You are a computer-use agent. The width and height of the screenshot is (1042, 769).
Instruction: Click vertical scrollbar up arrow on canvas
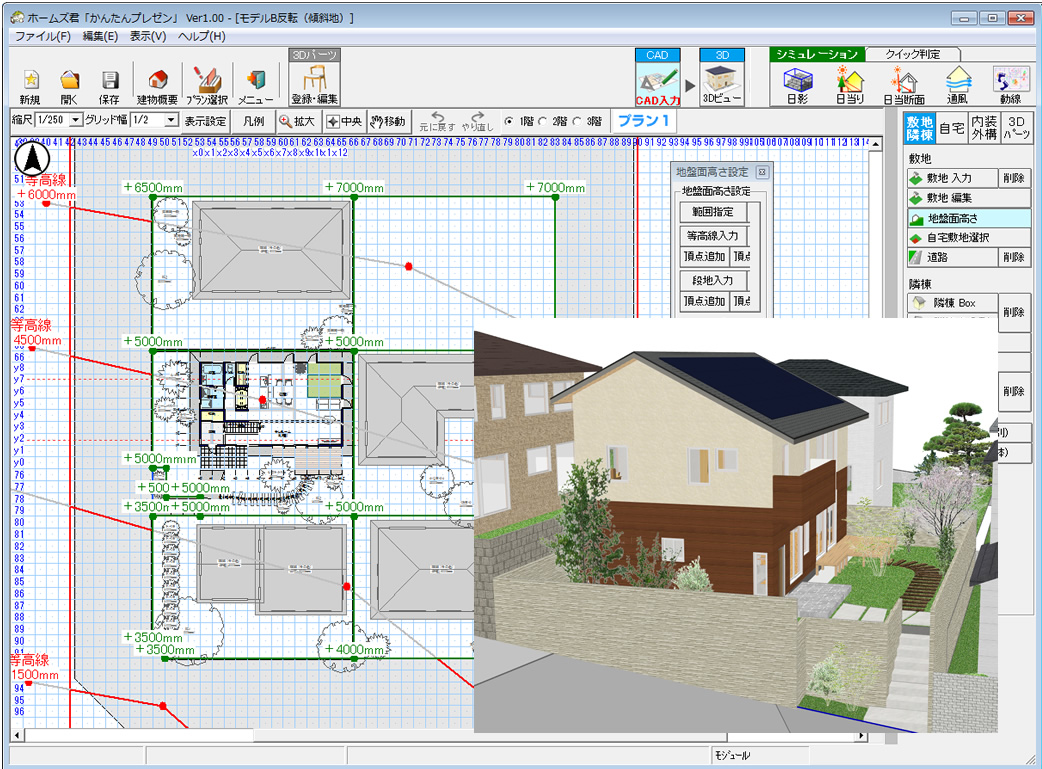[x=877, y=144]
